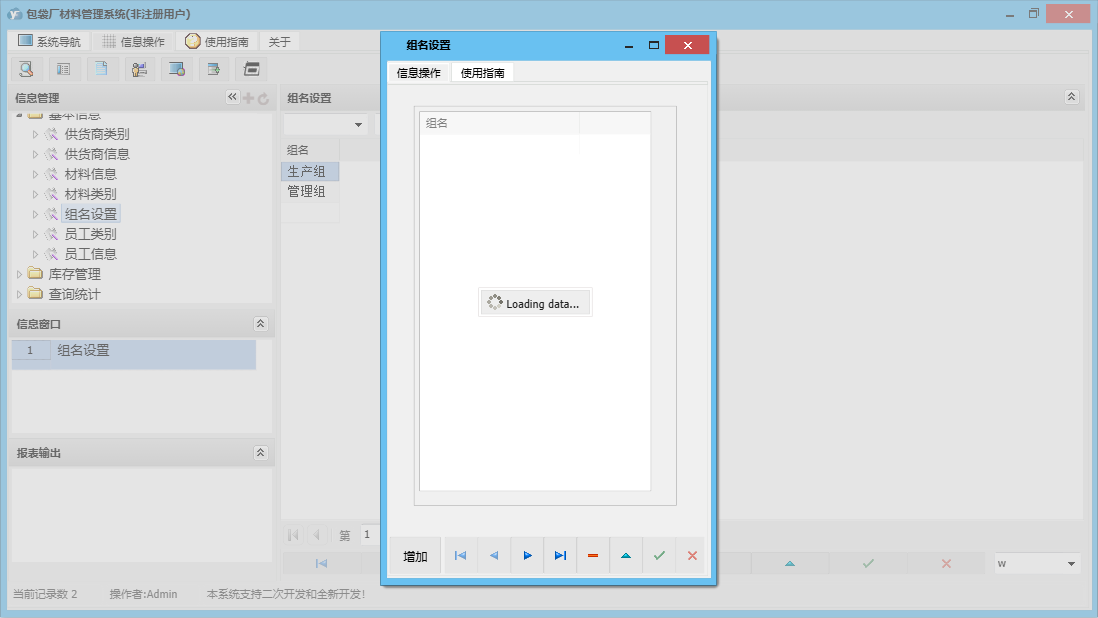This screenshot has height=618, width=1098.
Task: Expand the 库存管理 folder
Action: 20,273
